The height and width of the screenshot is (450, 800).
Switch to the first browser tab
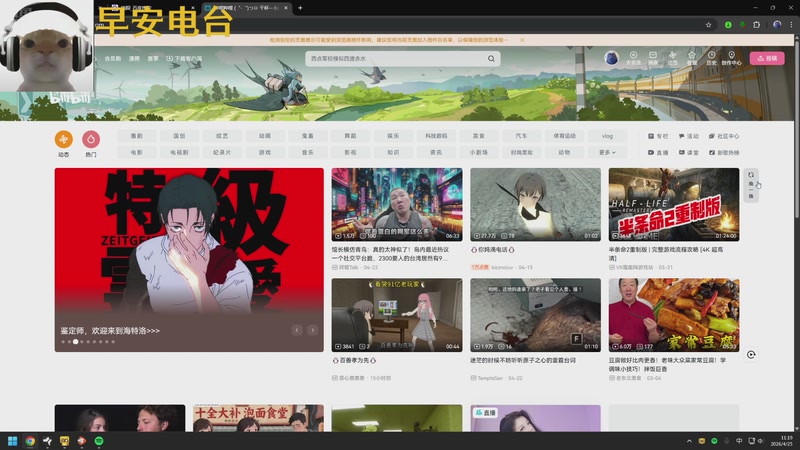tap(152, 8)
